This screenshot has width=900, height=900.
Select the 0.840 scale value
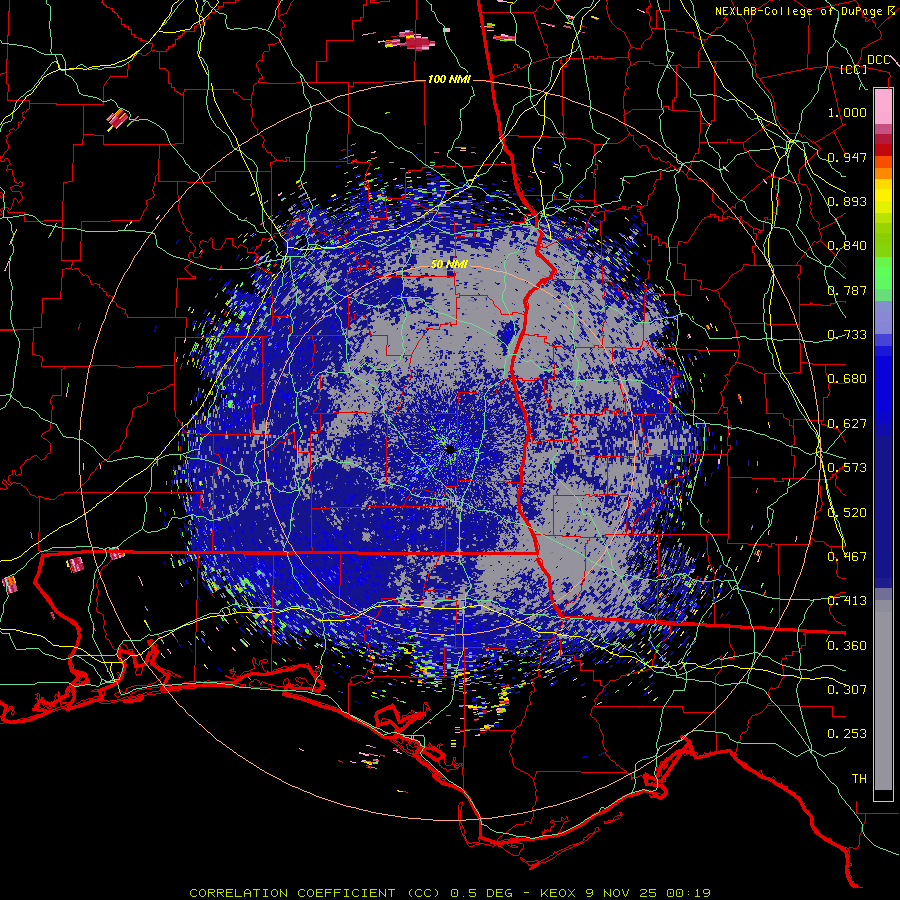(847, 246)
